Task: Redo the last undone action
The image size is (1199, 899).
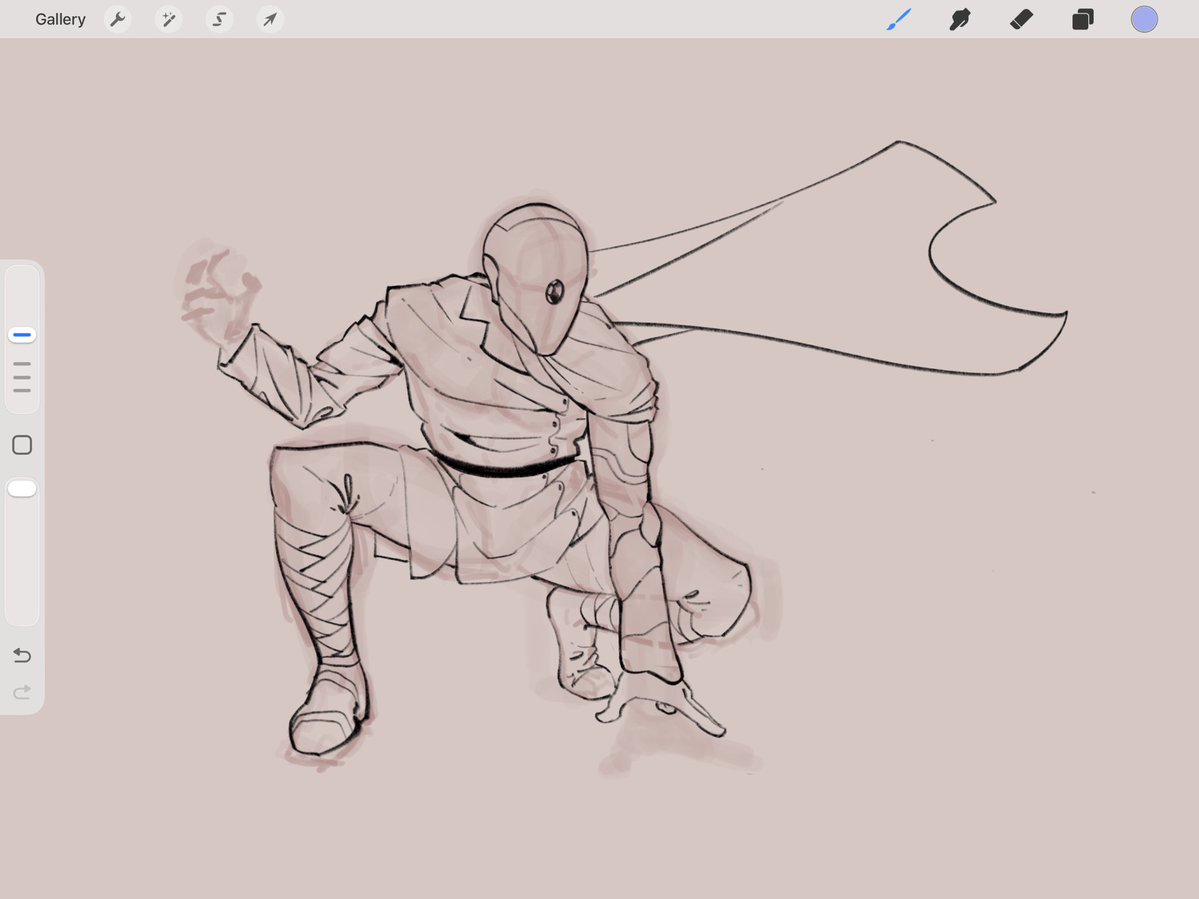Action: pyautogui.click(x=22, y=692)
